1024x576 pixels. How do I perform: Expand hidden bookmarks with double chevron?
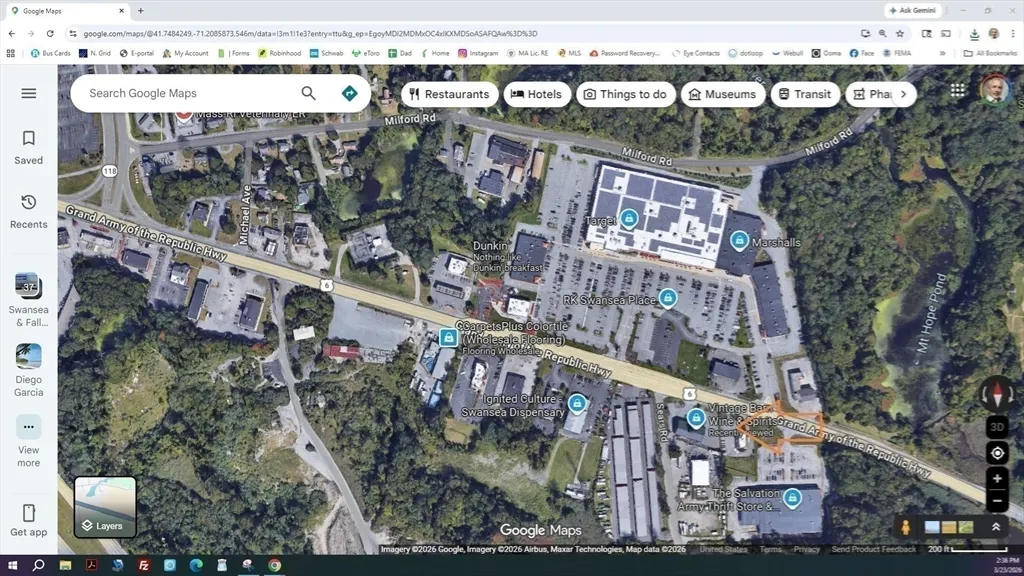942,53
